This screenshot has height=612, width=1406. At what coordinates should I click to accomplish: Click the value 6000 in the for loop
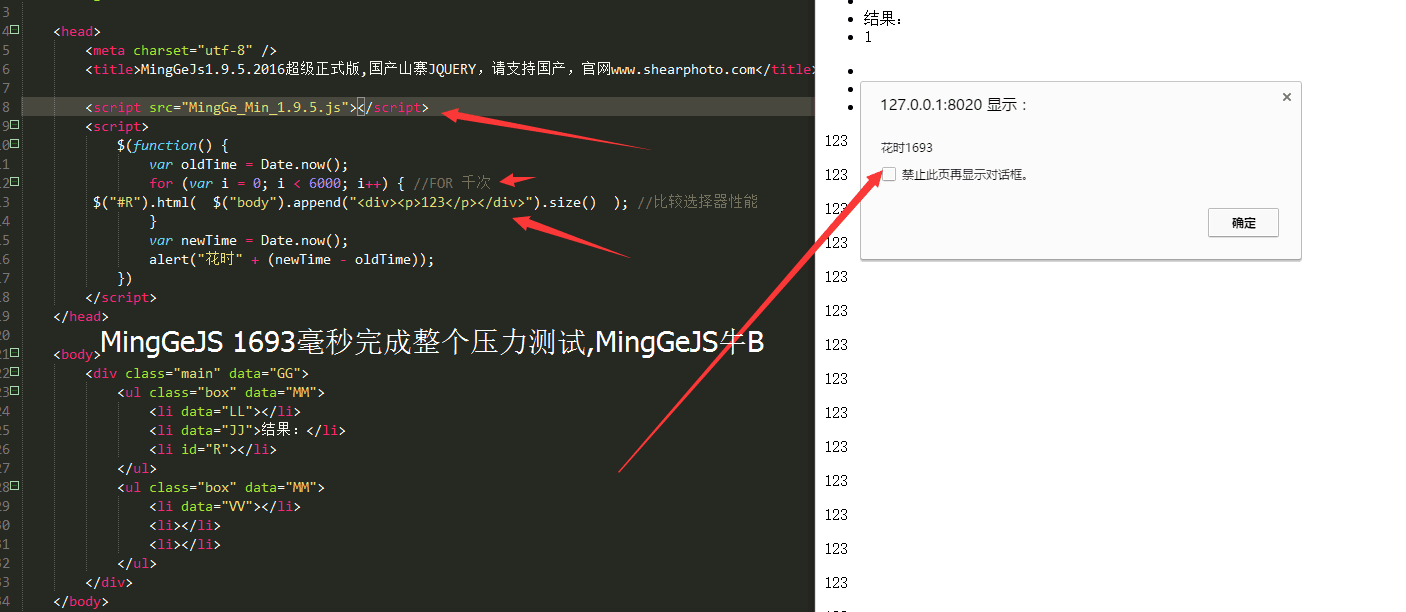324,183
